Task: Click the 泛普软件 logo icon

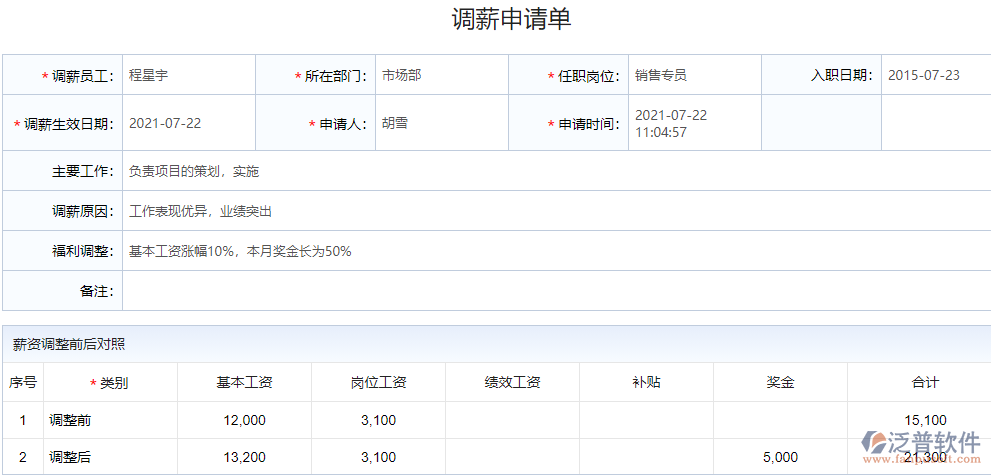Action: coord(876,442)
